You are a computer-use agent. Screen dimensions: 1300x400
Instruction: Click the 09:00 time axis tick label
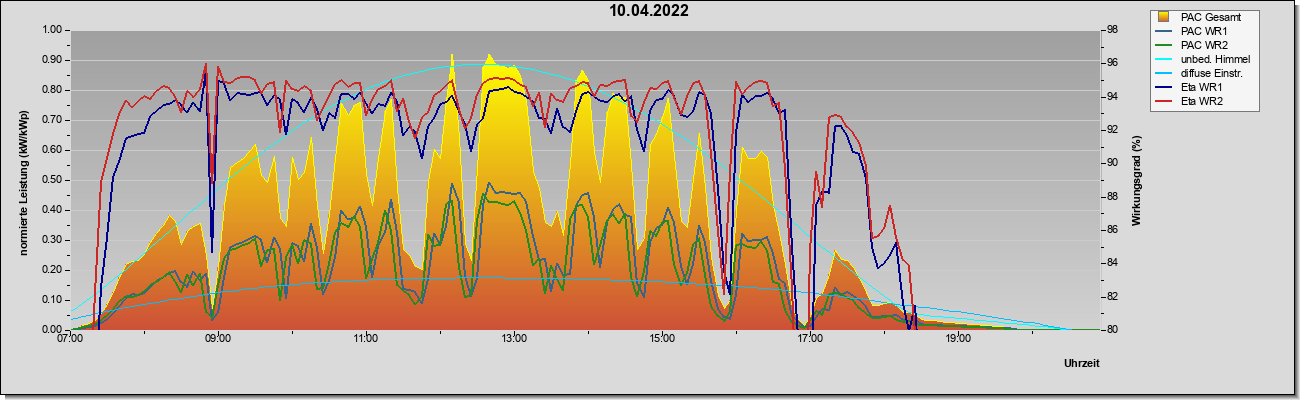(x=218, y=339)
